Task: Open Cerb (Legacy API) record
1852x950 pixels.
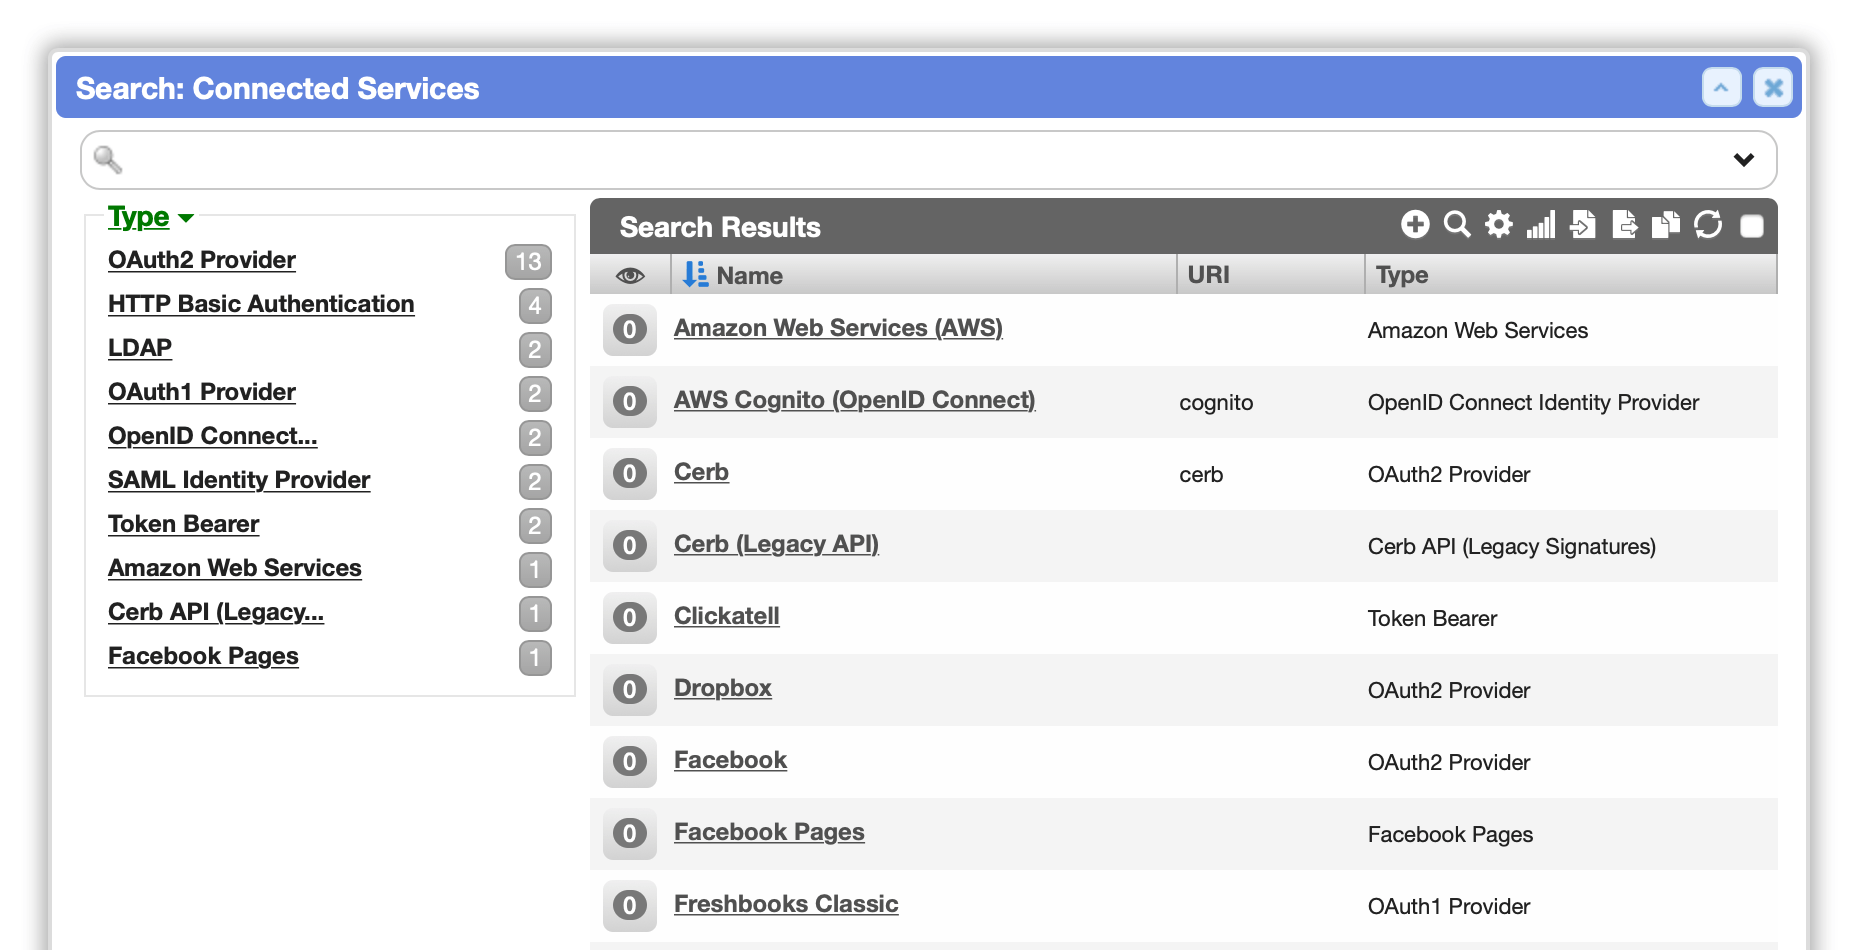Action: click(776, 544)
